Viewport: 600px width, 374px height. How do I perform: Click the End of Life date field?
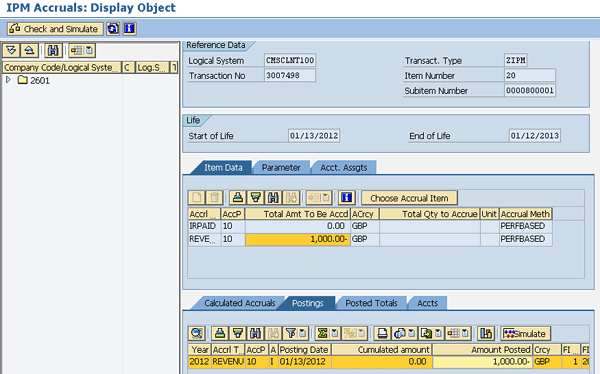(x=535, y=136)
